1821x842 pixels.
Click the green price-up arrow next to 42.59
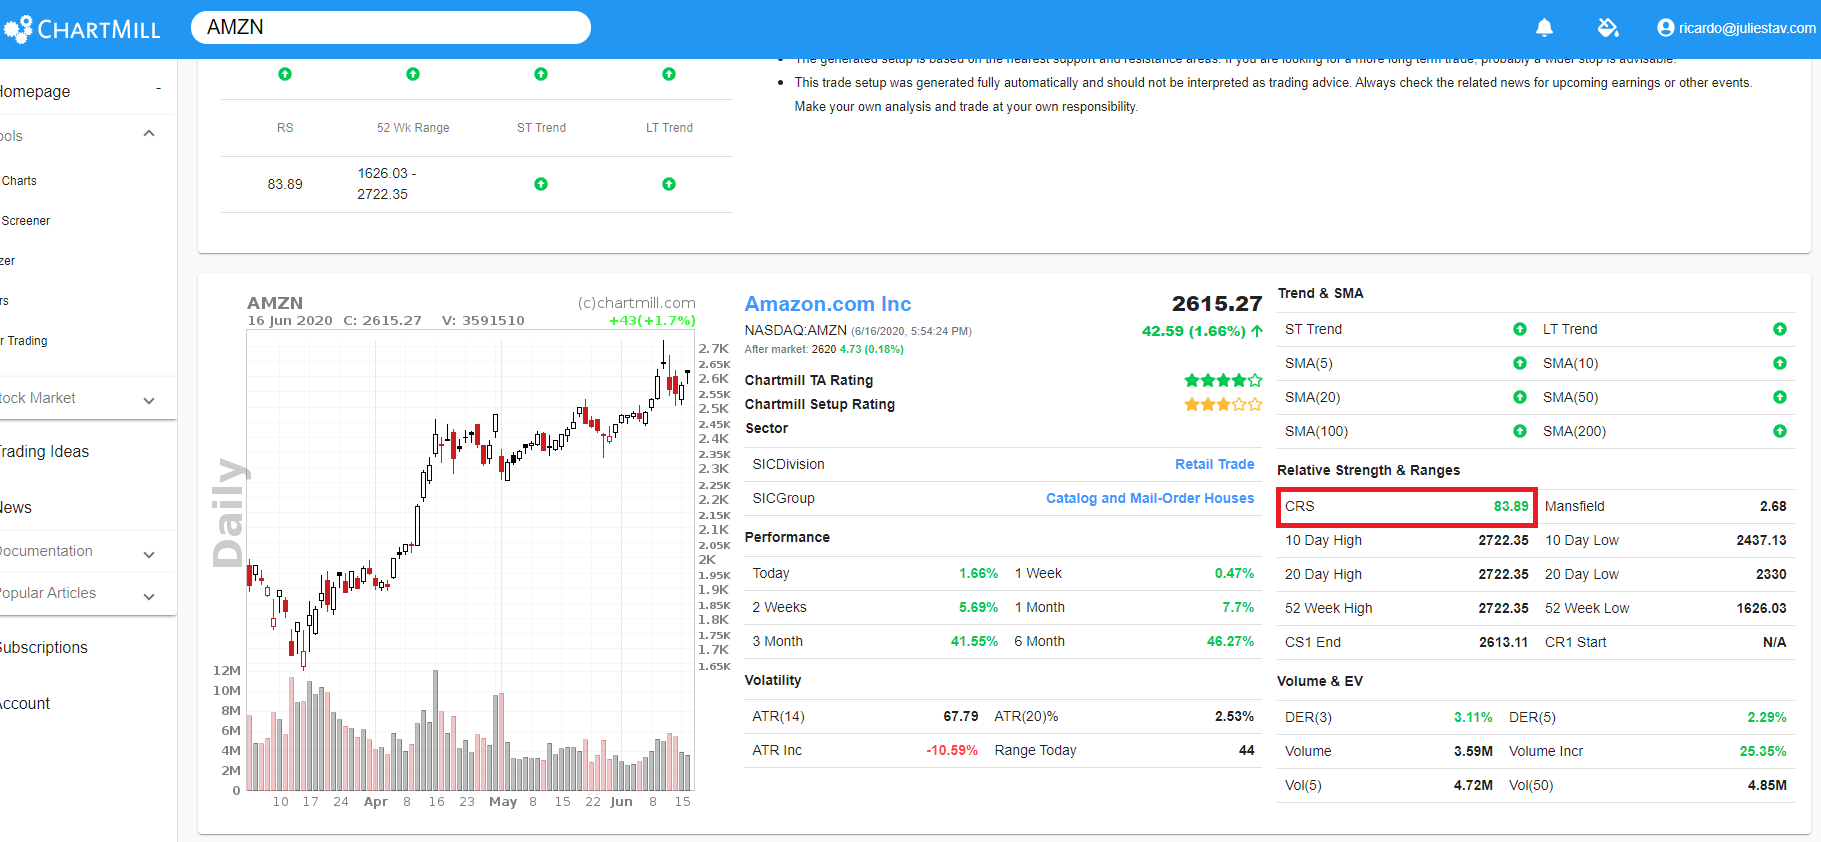(x=1257, y=331)
